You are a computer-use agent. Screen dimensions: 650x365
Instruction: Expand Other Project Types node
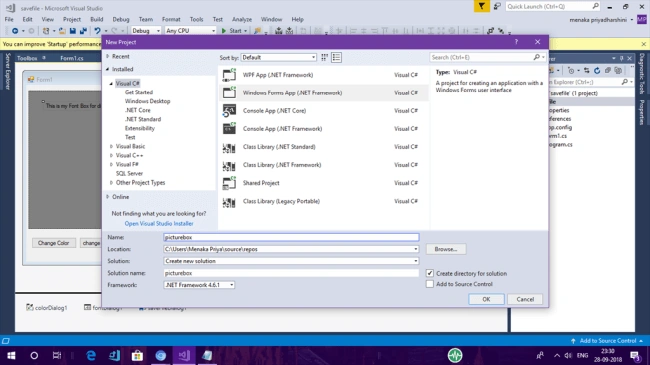[111, 182]
